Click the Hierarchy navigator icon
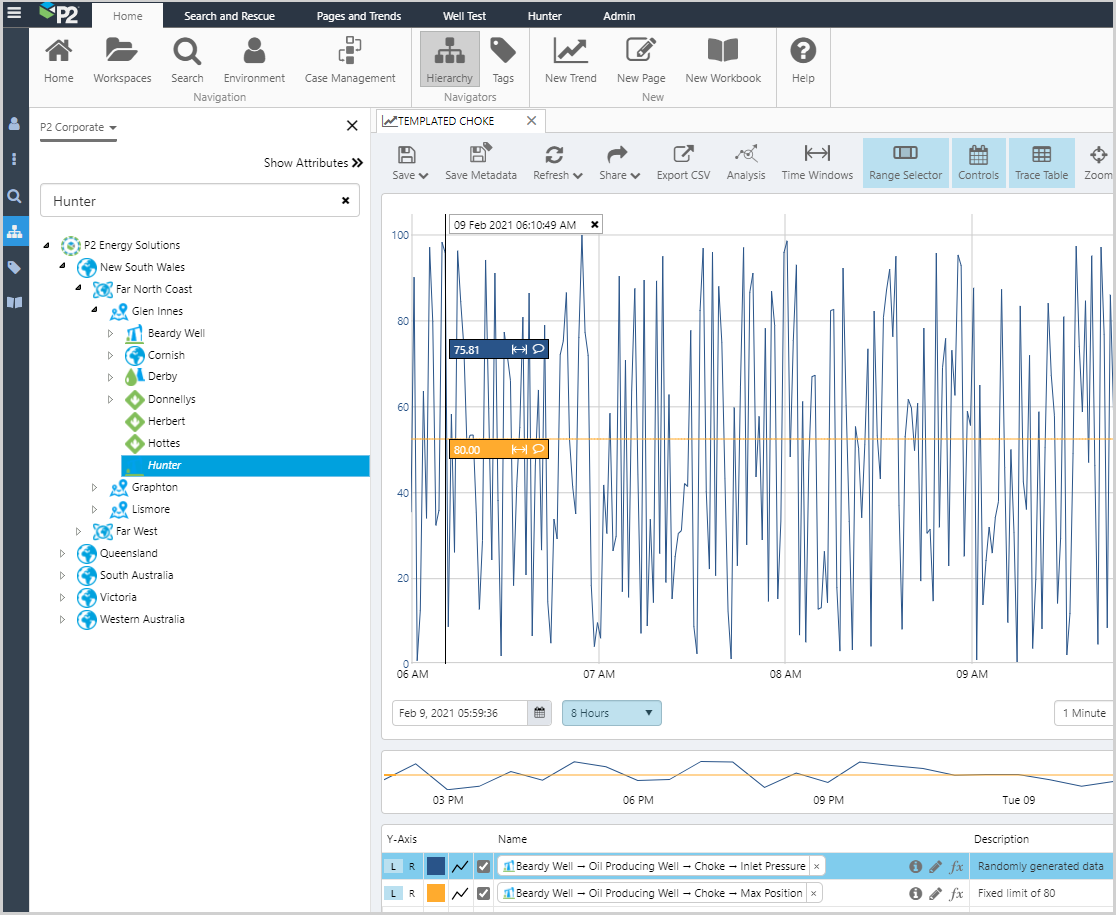Screen dimensions: 1116x915 pos(449,60)
